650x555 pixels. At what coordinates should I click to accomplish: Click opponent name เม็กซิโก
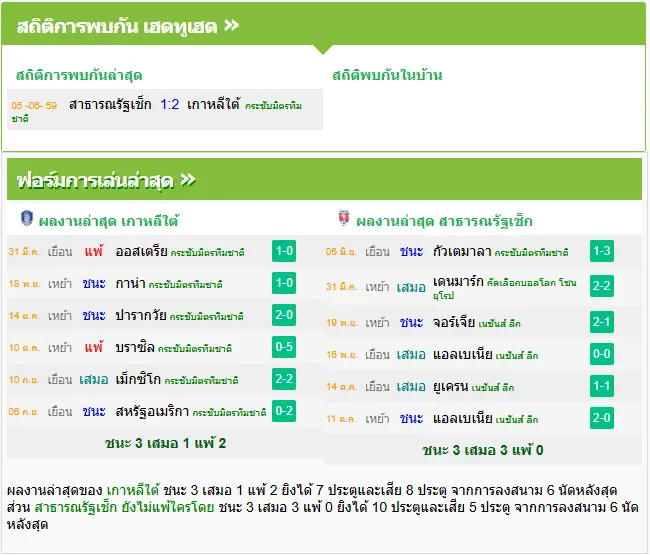pyautogui.click(x=138, y=379)
